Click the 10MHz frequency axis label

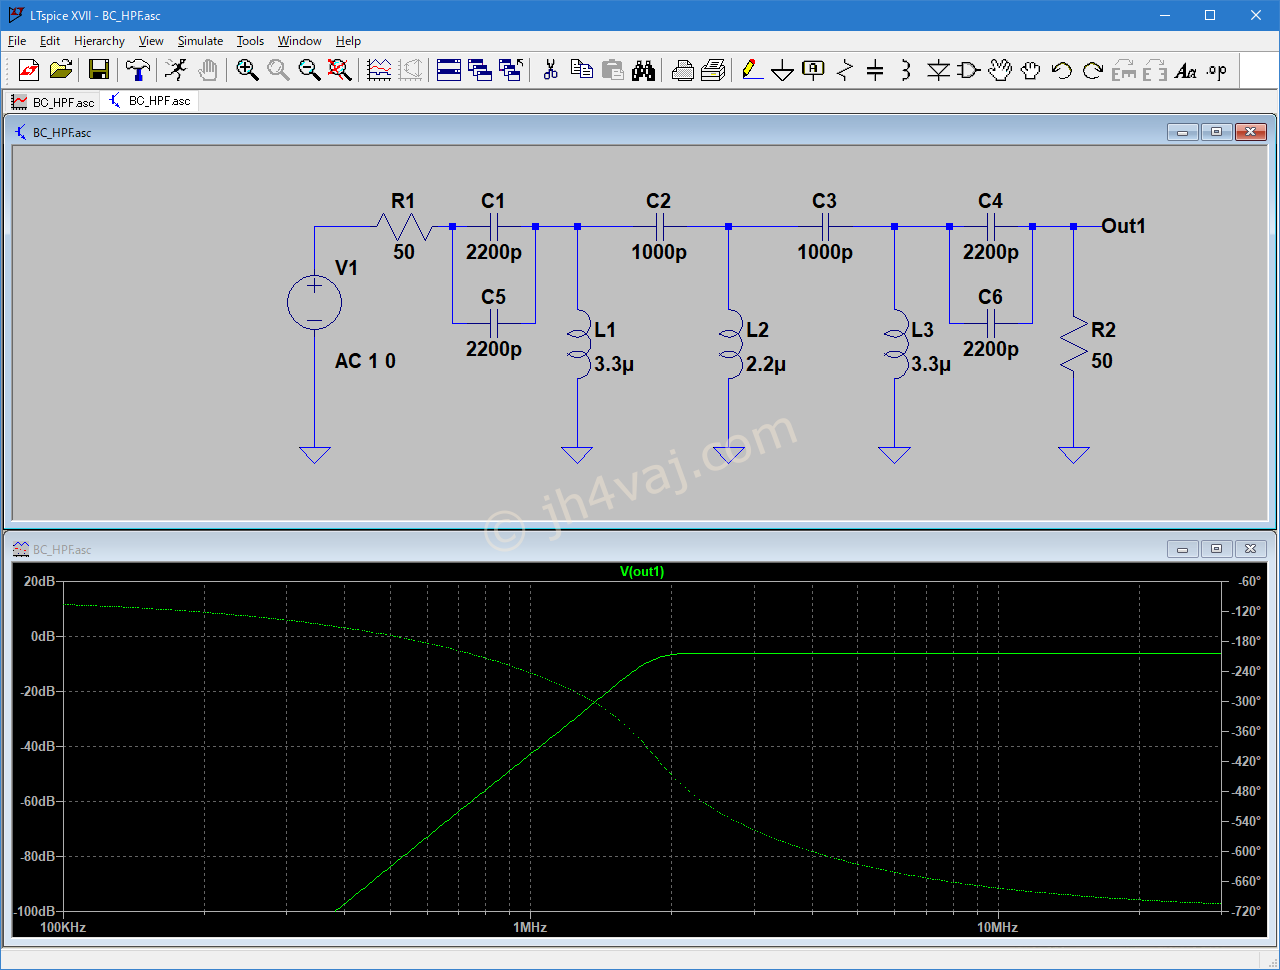[x=997, y=928]
